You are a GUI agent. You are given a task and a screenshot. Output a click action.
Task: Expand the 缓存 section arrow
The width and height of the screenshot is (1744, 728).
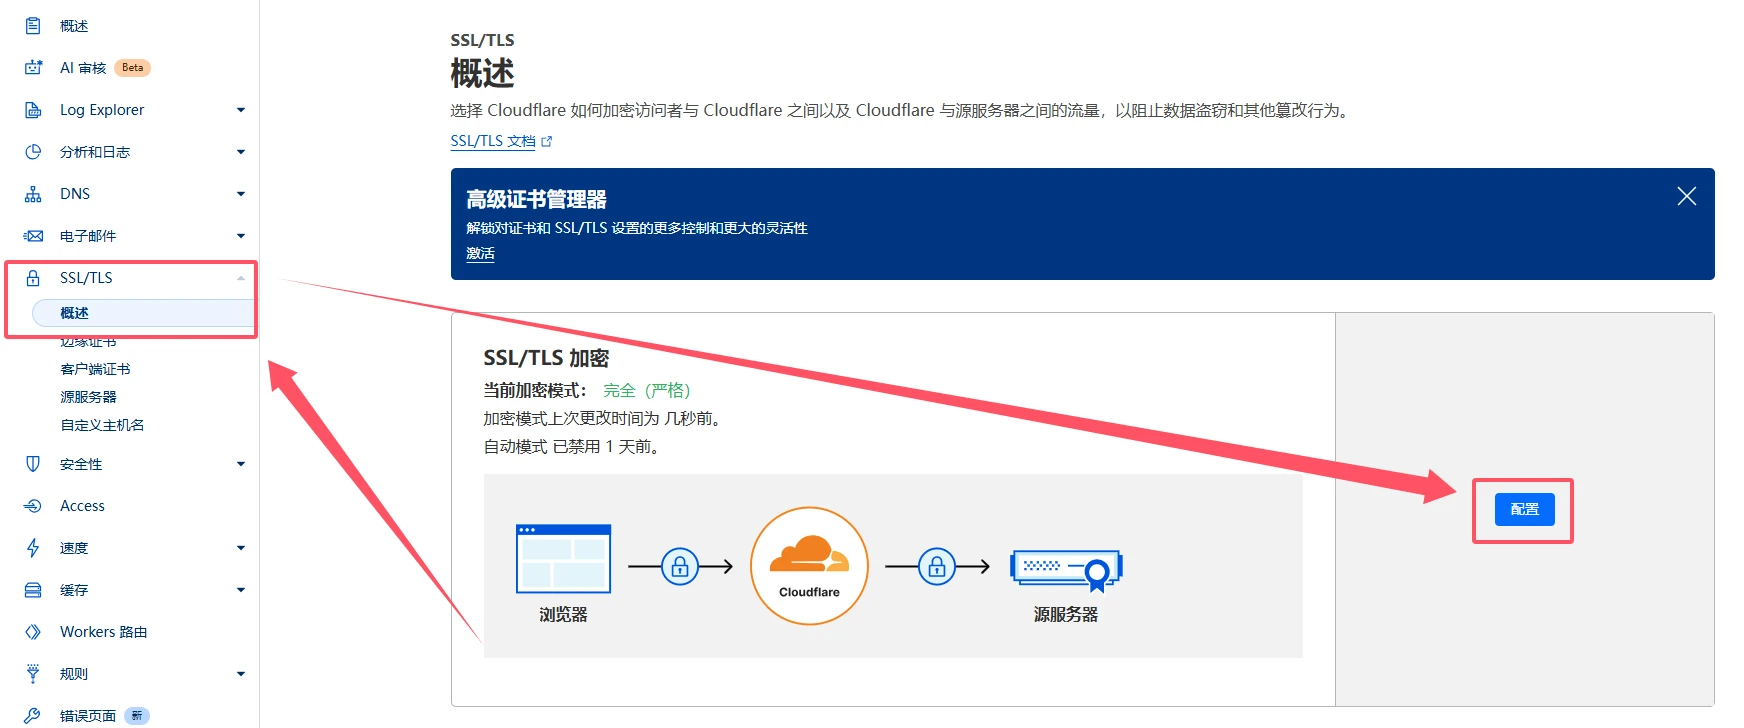pyautogui.click(x=241, y=590)
